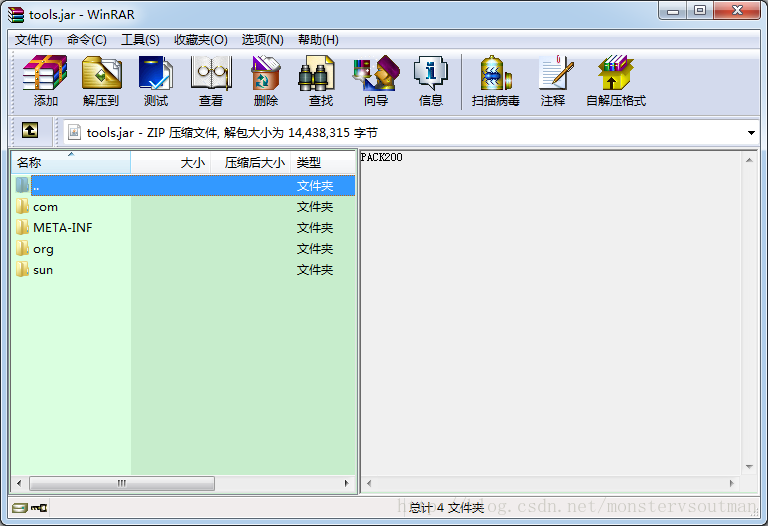Open the 工具(S) menu
Image resolution: width=768 pixels, height=526 pixels.
point(140,40)
